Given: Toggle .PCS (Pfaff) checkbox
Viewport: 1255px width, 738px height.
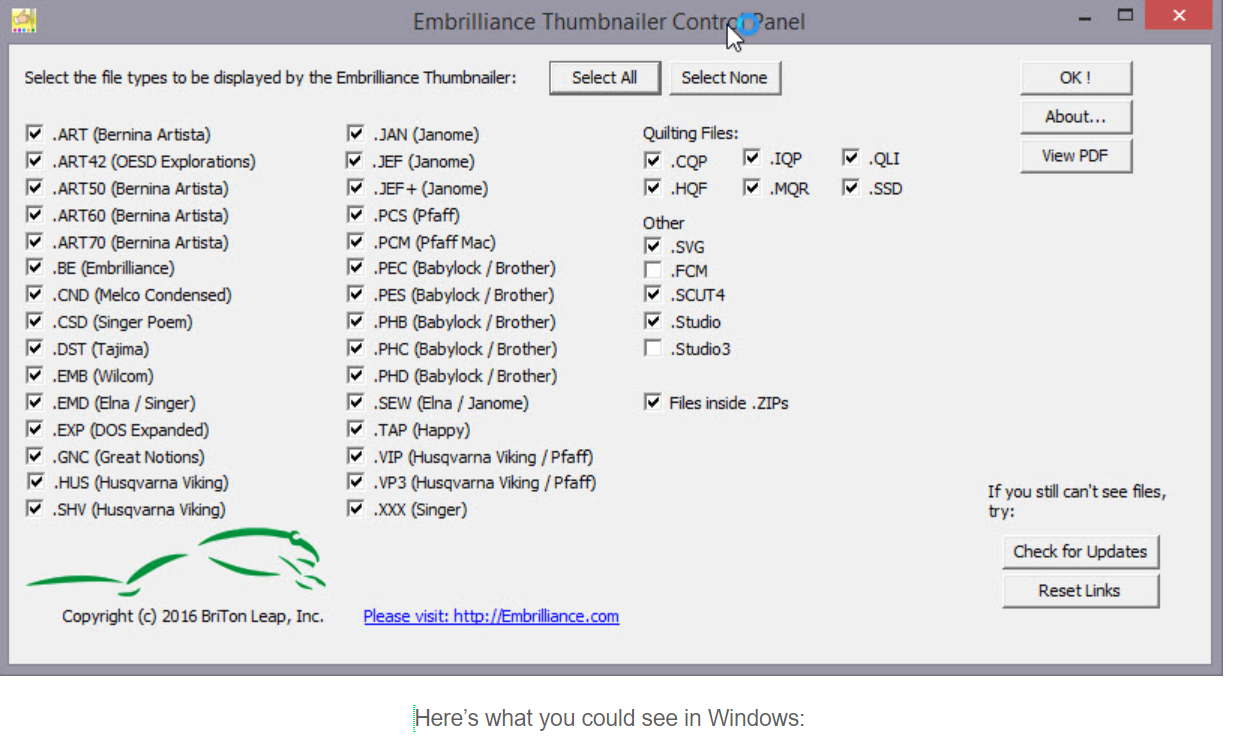Looking at the screenshot, I should click(355, 214).
